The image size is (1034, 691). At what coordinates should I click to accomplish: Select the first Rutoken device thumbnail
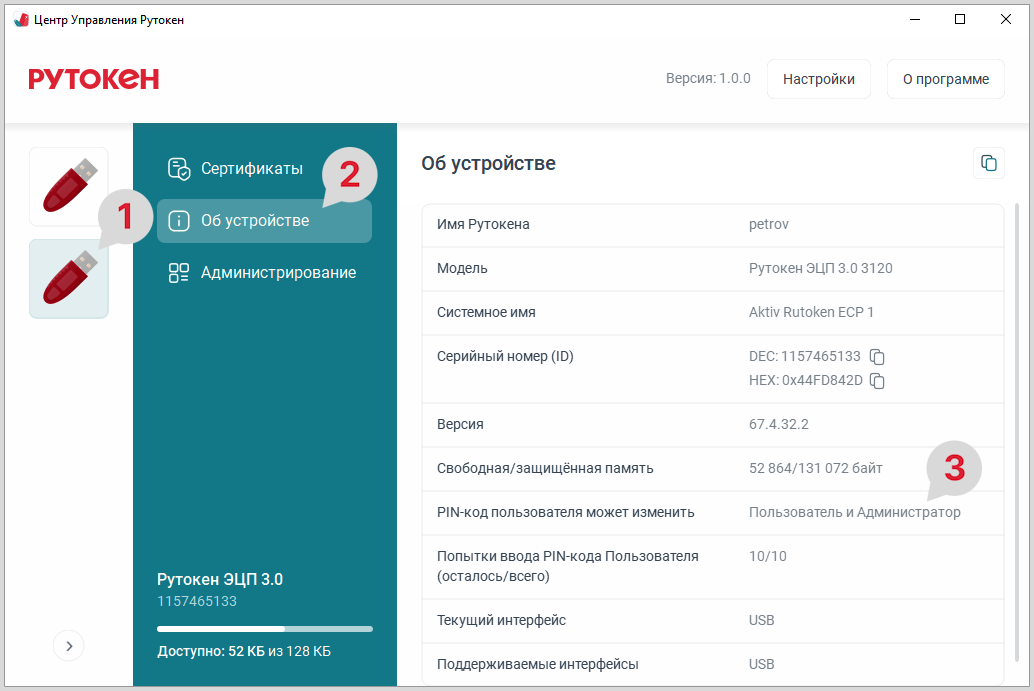tap(68, 186)
